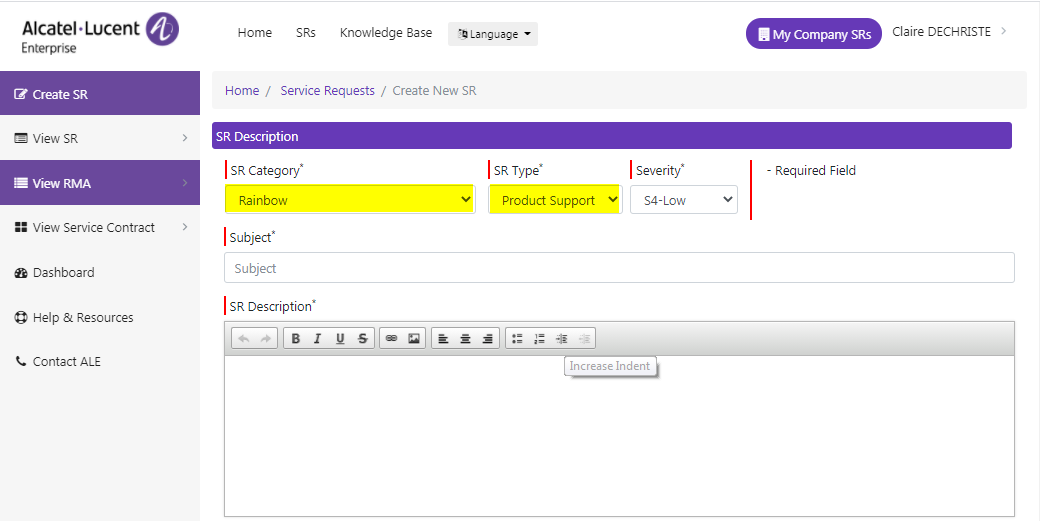Viewport: 1040px width, 521px height.
Task: Open the SR Category dropdown
Action: pos(350,200)
